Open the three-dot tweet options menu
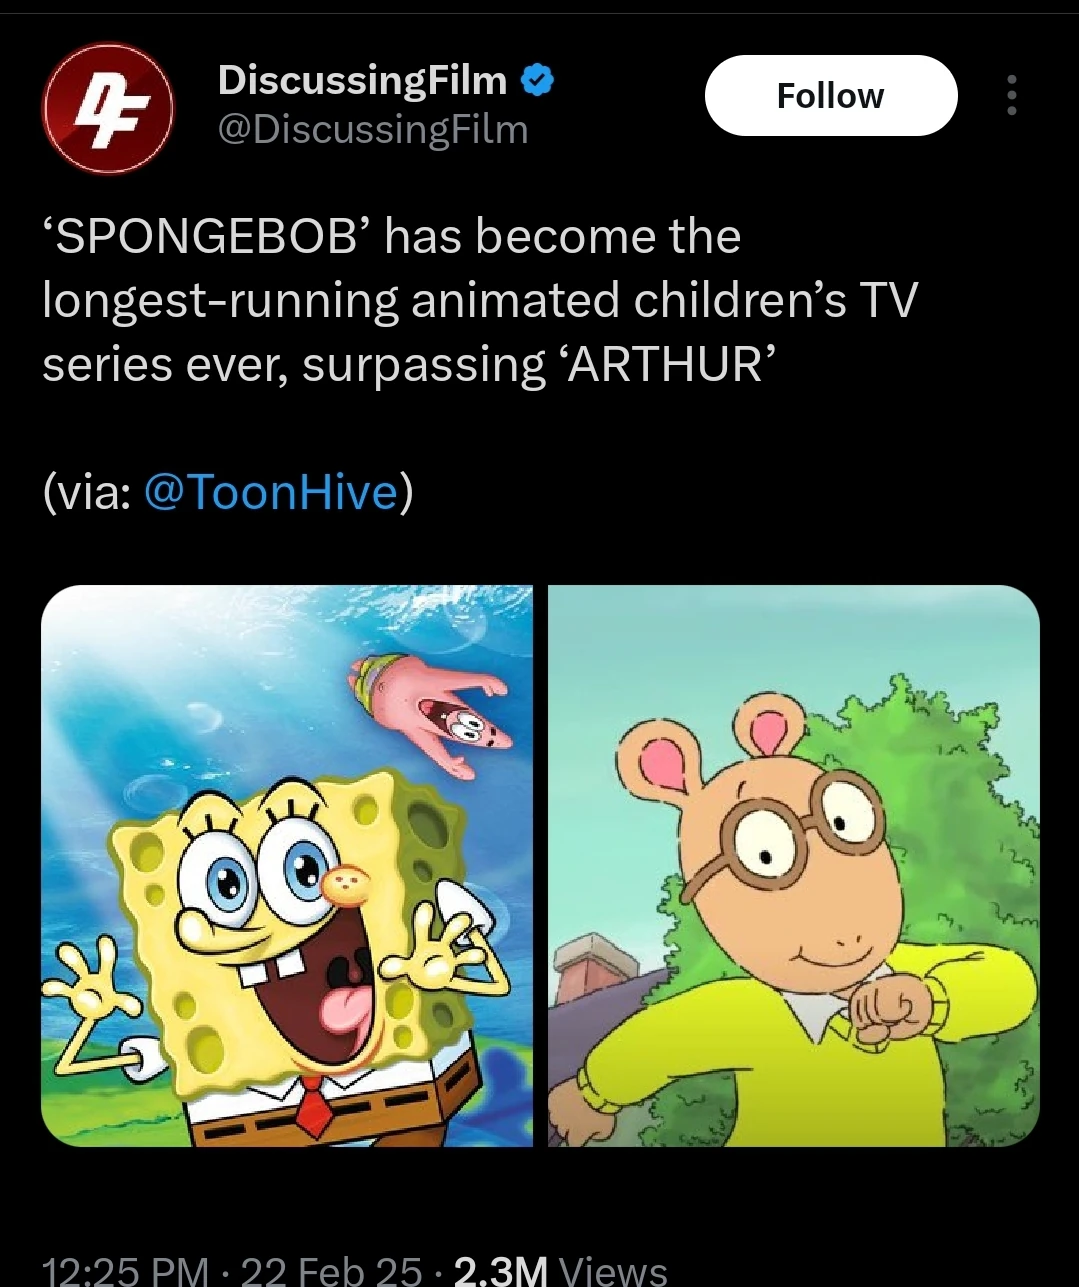Image resolution: width=1079 pixels, height=1287 pixels. pos(1011,95)
